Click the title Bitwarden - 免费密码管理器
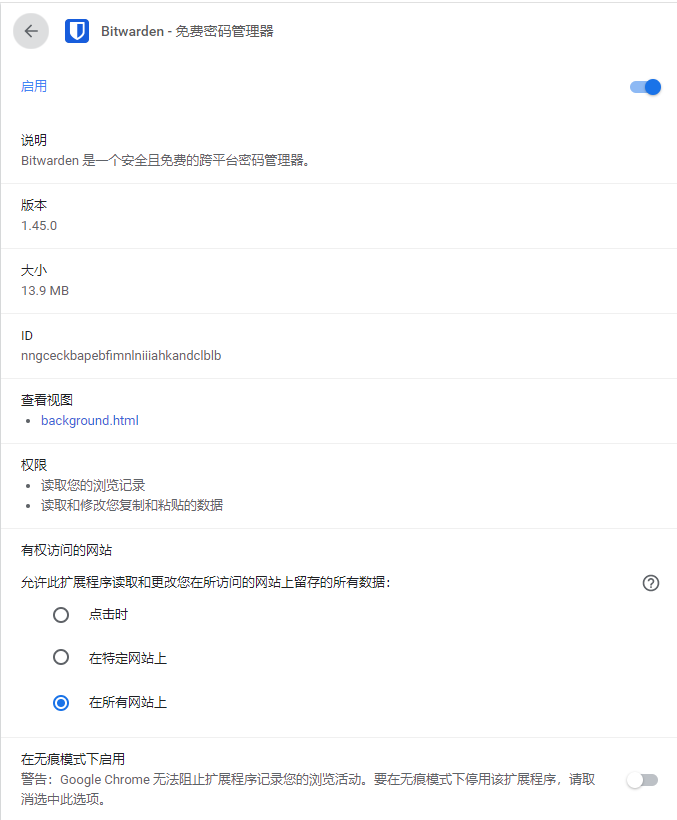This screenshot has width=677, height=820. [x=187, y=31]
